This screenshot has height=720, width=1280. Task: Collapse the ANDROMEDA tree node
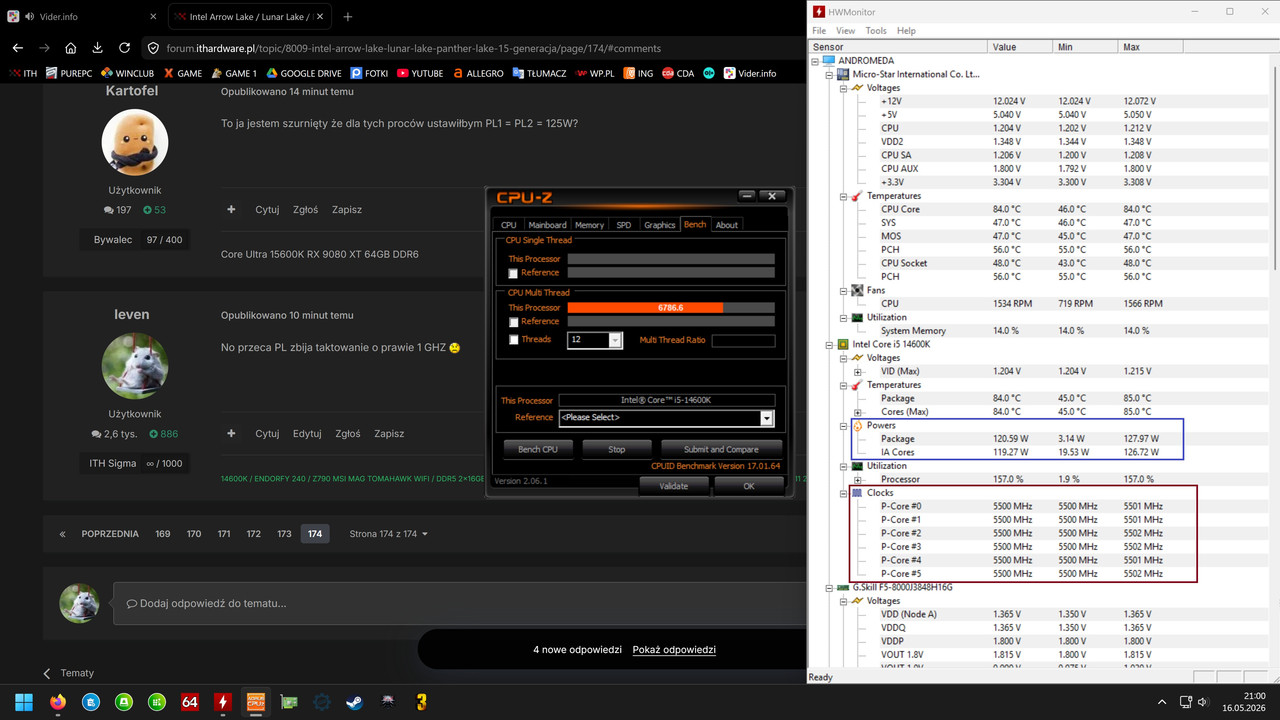(x=815, y=61)
